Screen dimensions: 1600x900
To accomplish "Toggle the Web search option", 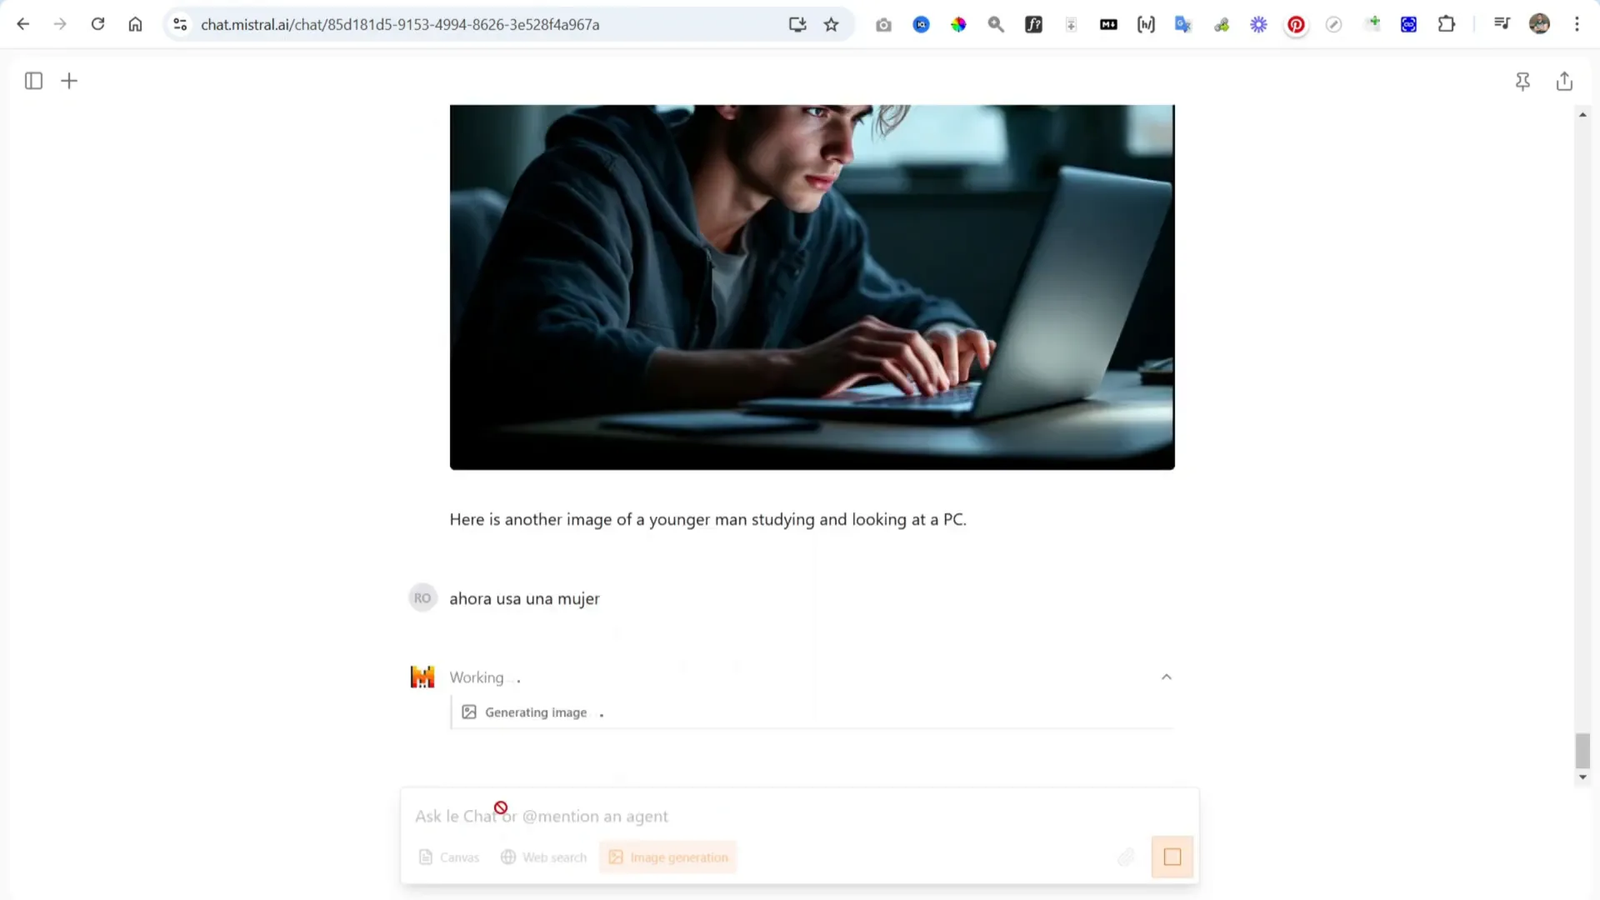I will (x=544, y=857).
